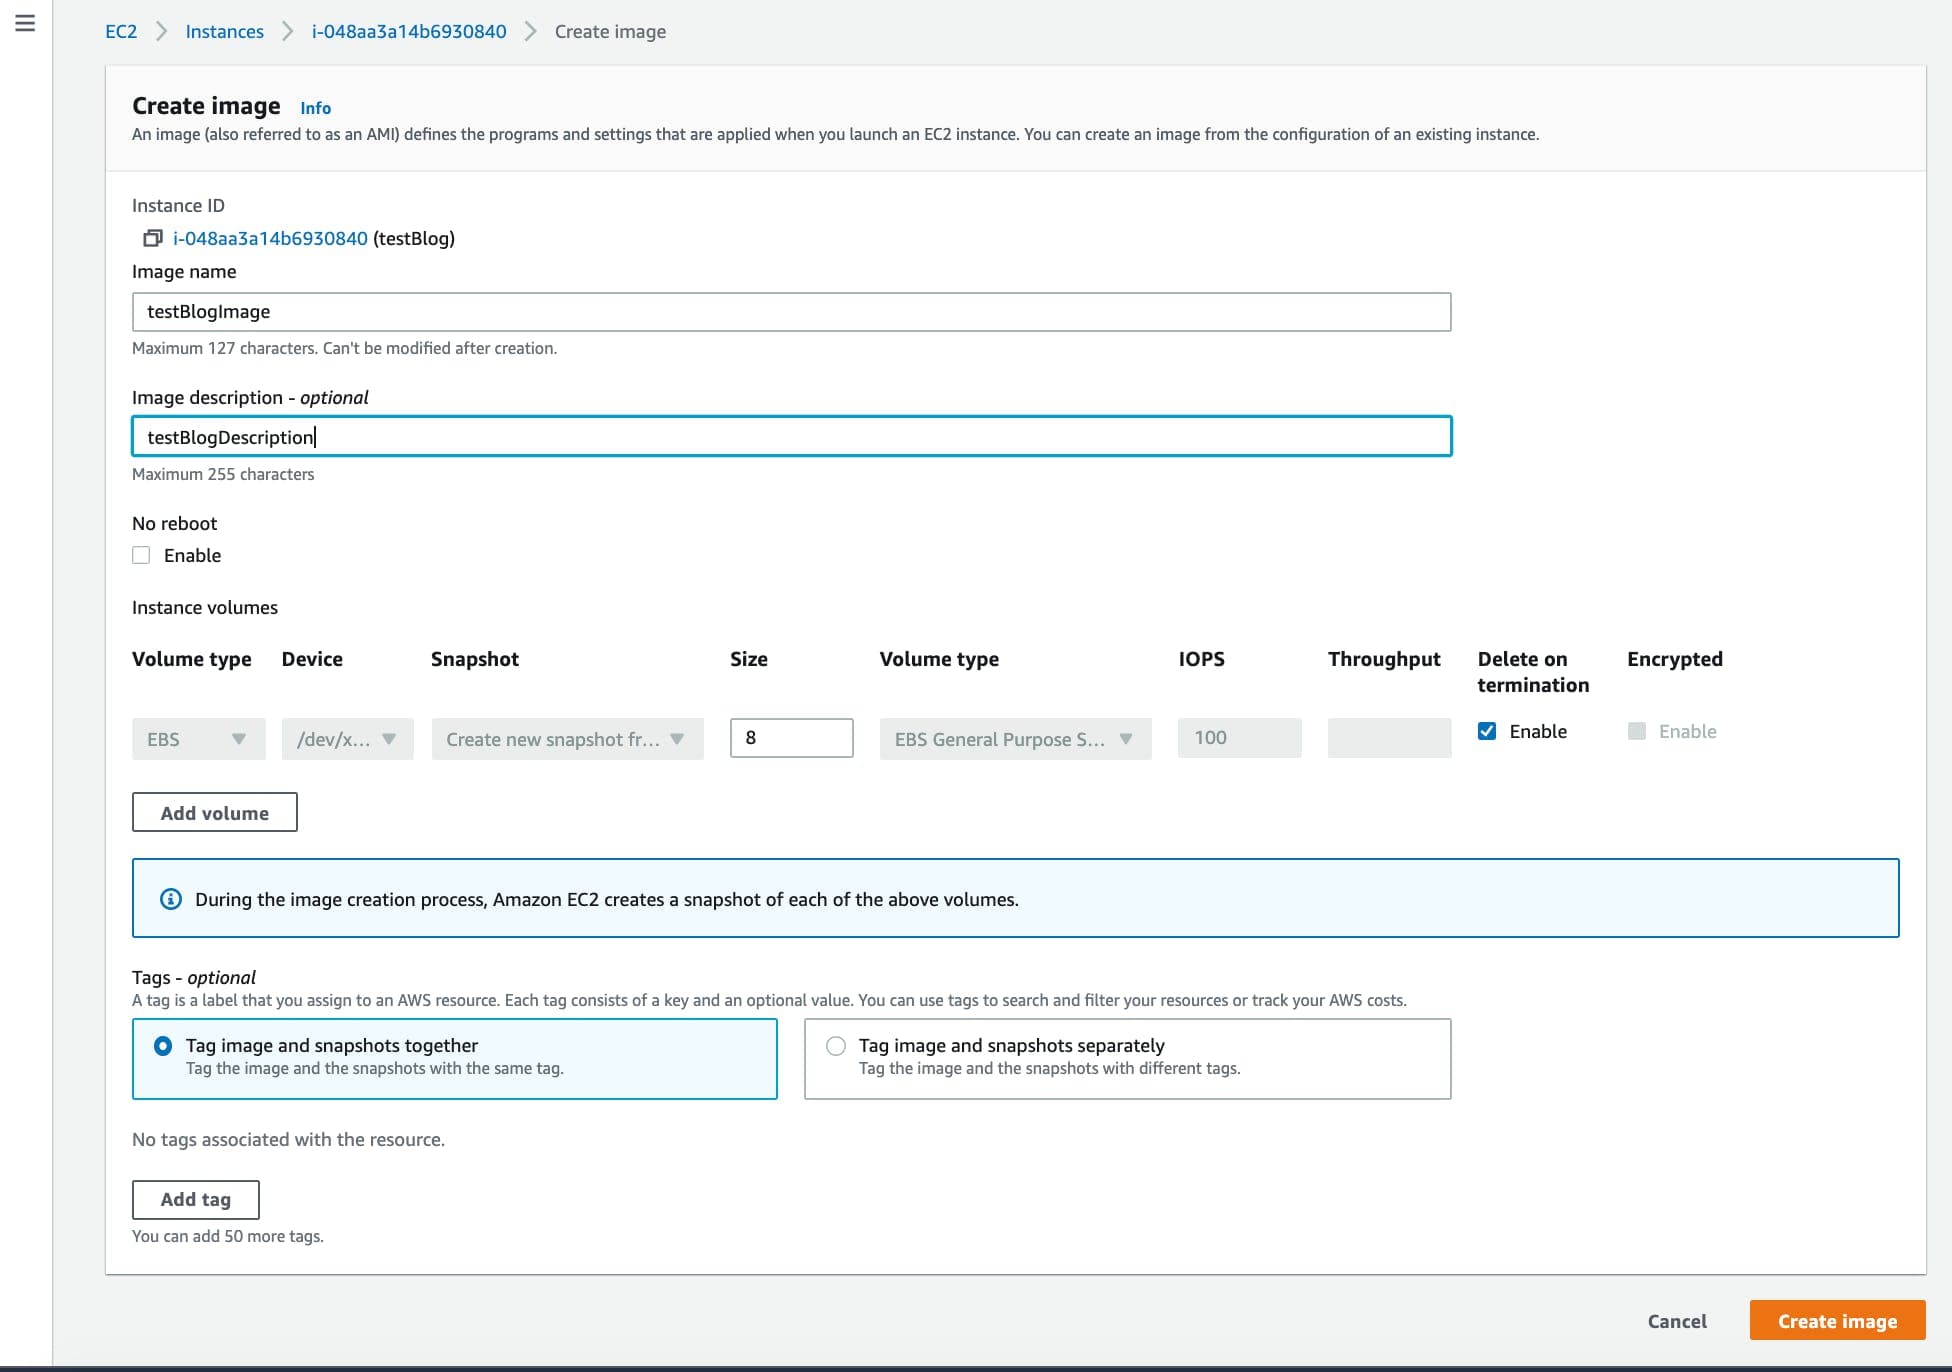1952x1372 pixels.
Task: Open the EBS volume type dropdown
Action: click(x=199, y=739)
